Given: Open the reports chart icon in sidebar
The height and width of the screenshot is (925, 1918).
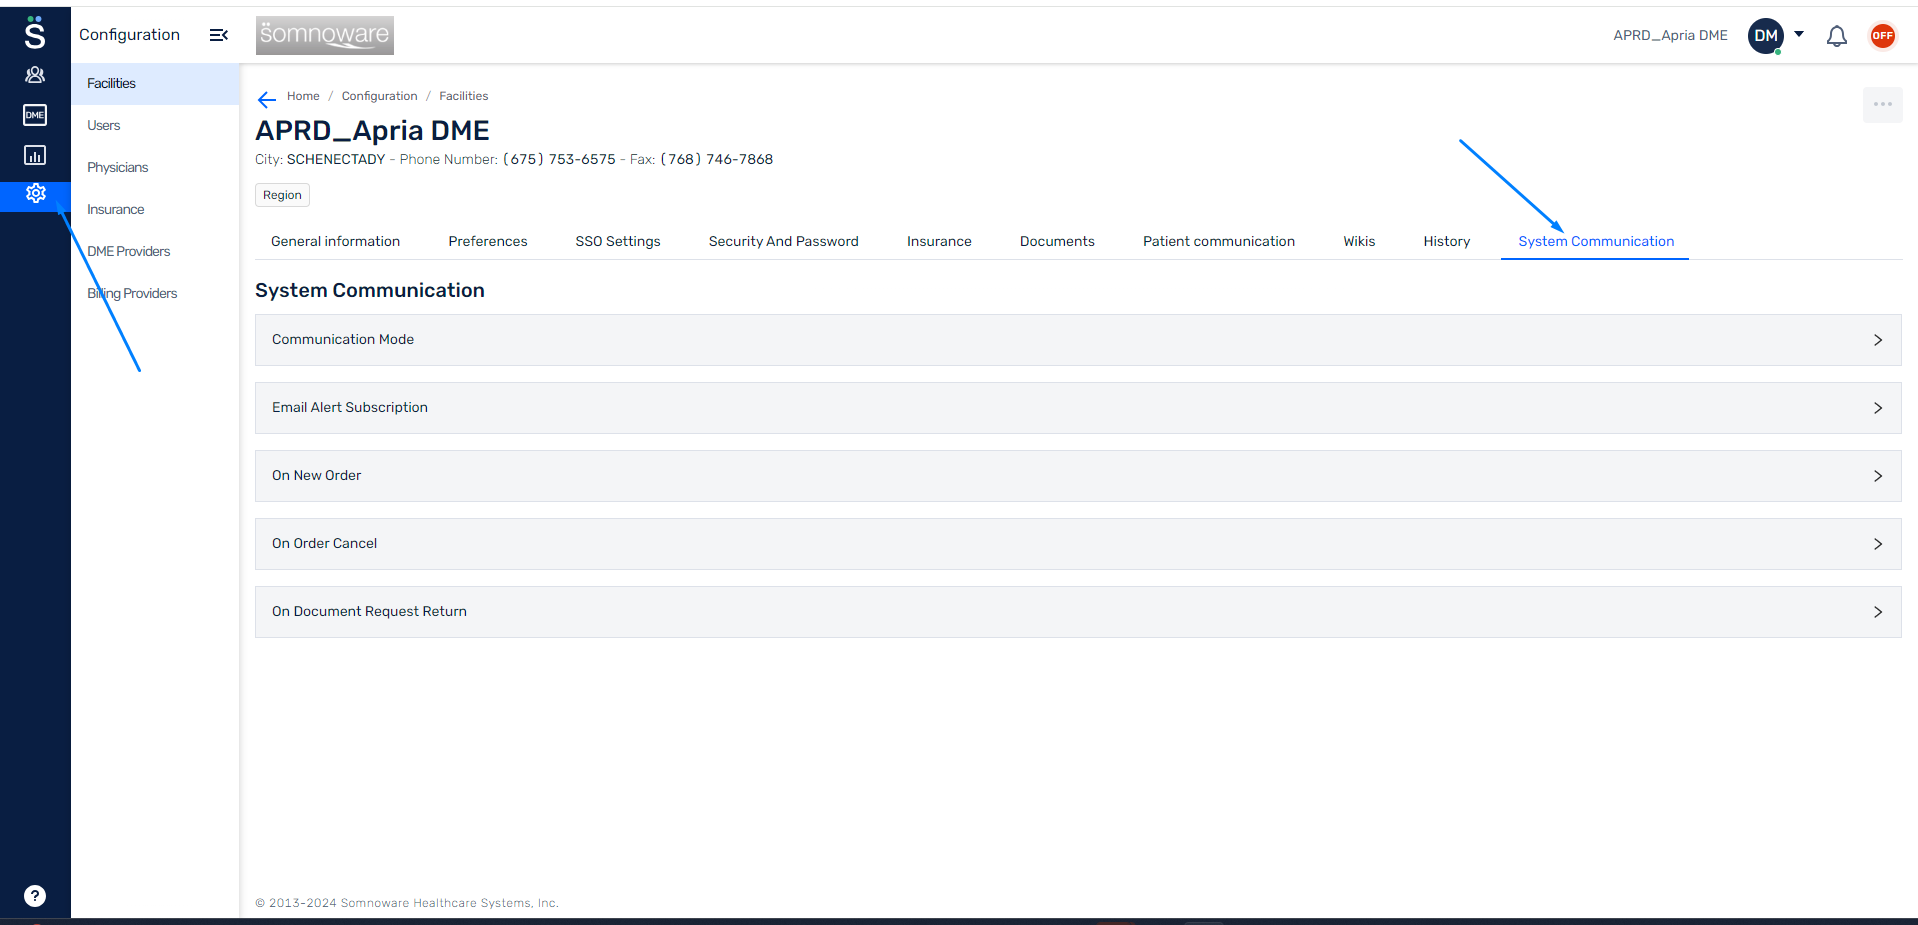Looking at the screenshot, I should [35, 155].
